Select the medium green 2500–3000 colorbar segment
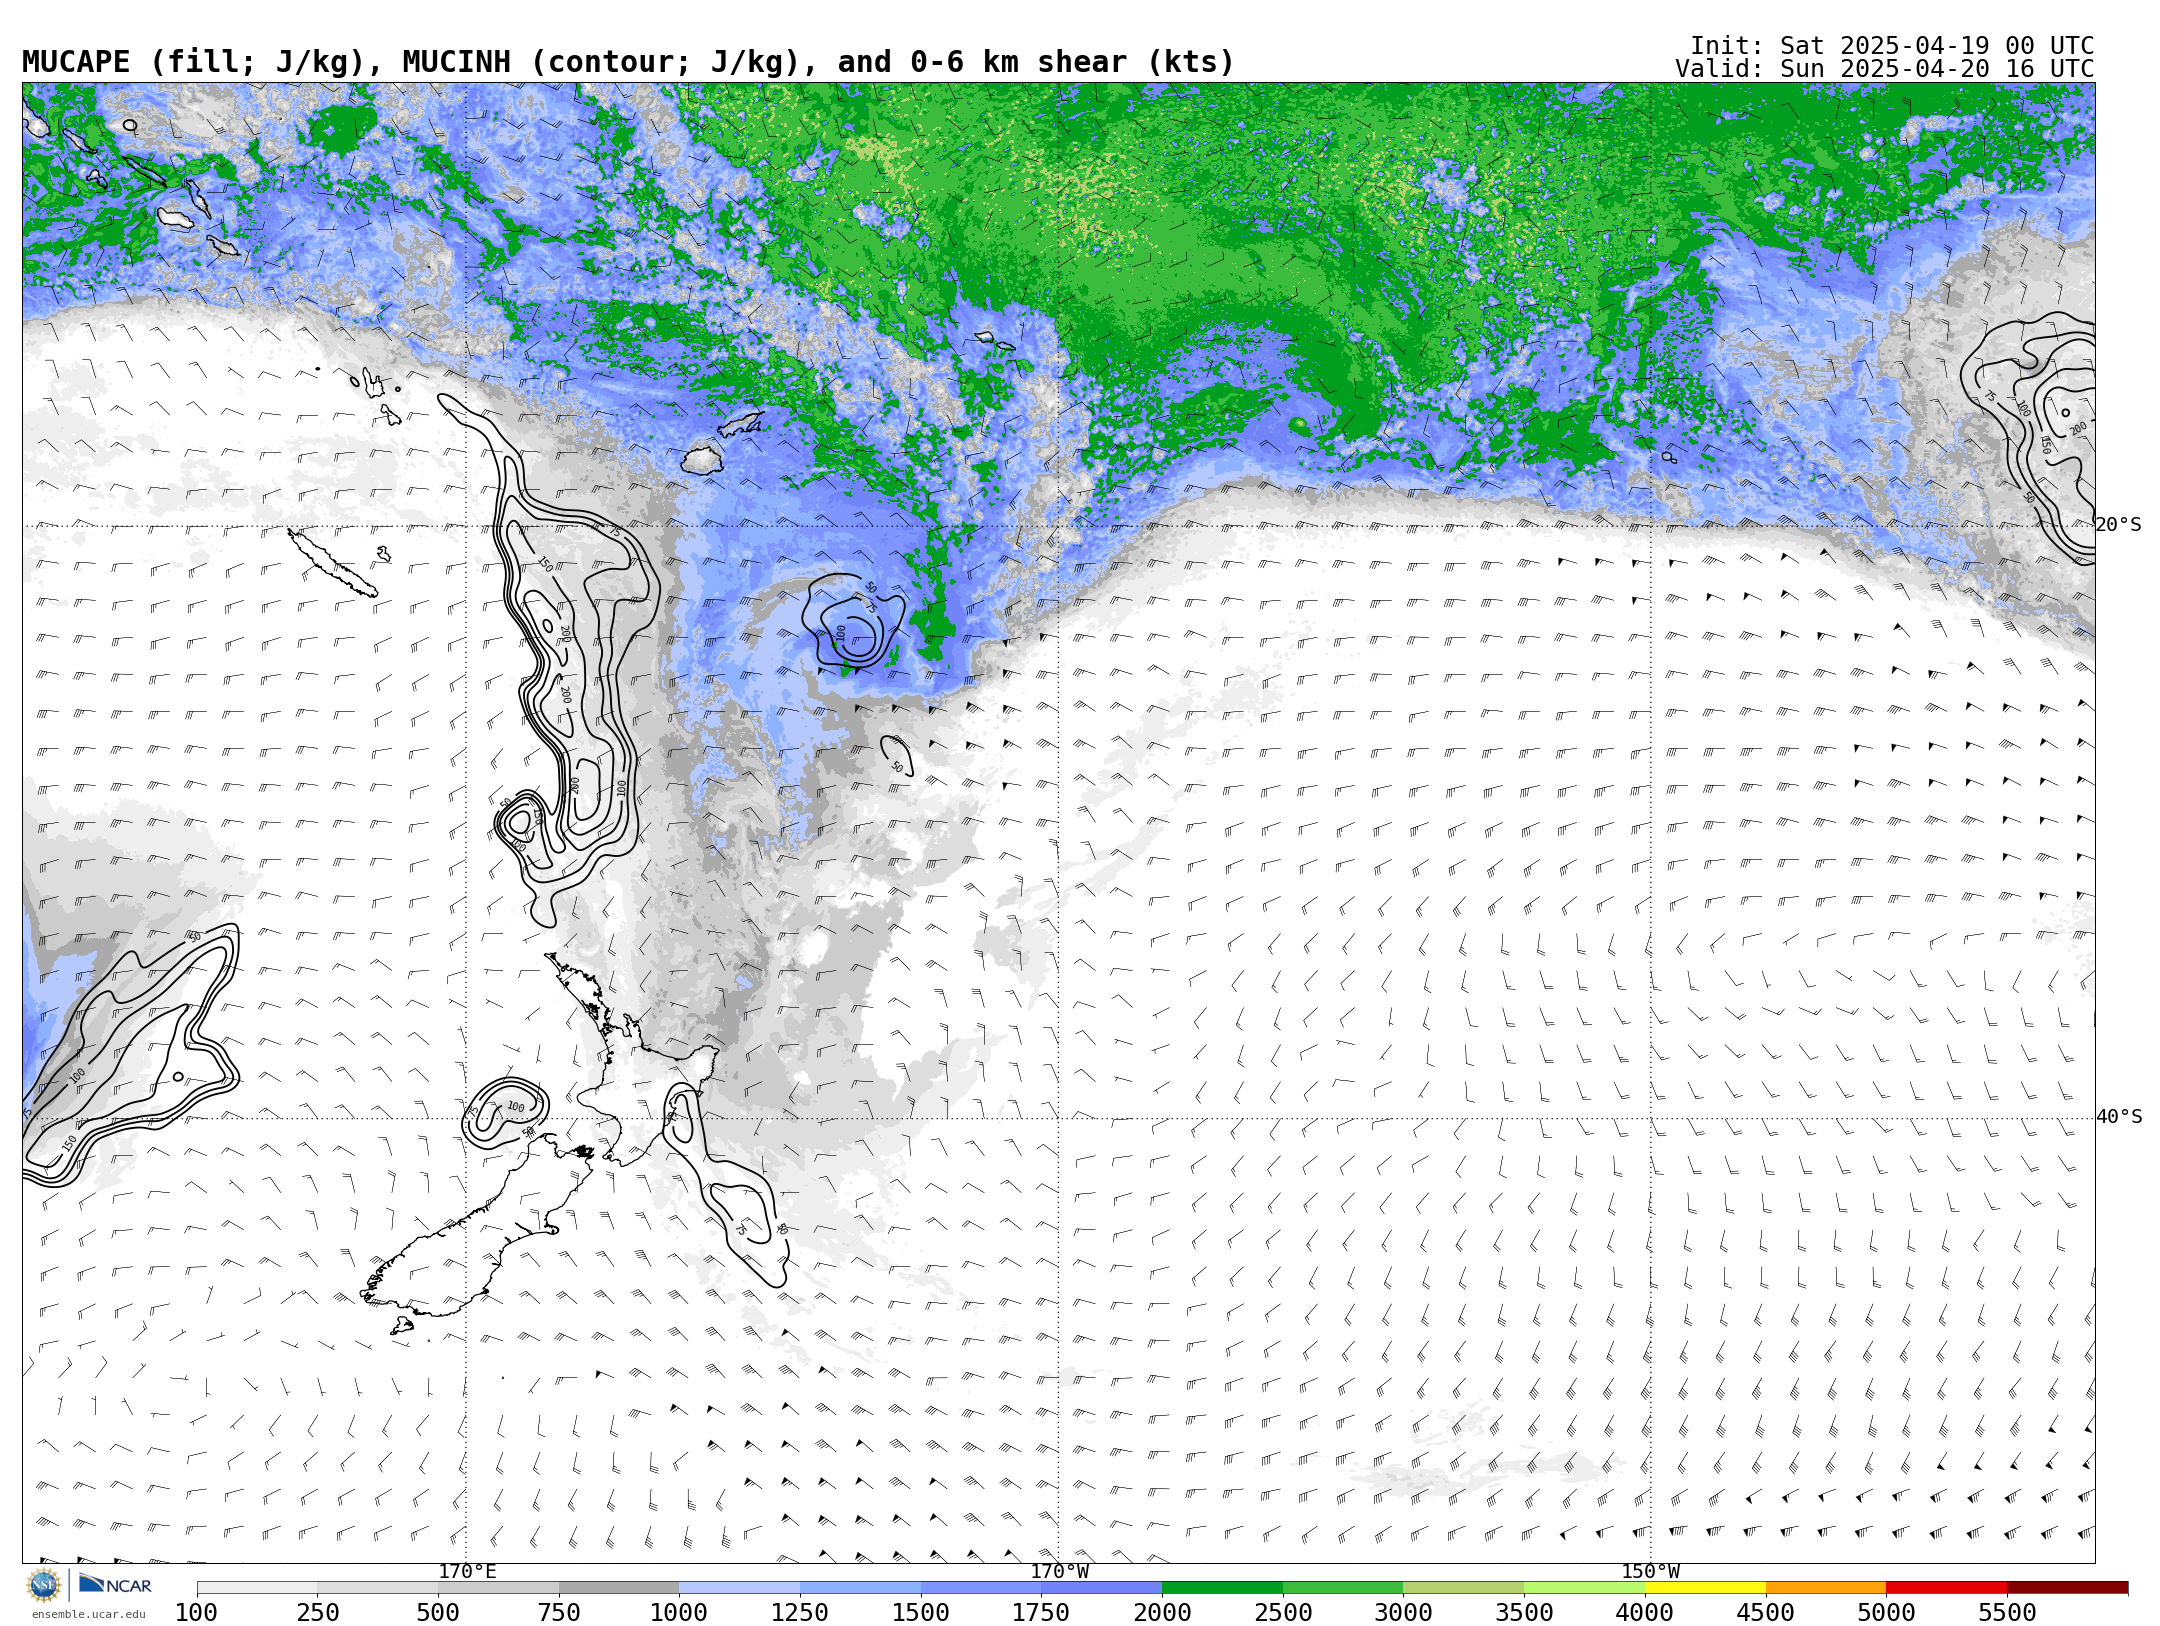Image resolution: width=2160 pixels, height=1626 pixels. point(1343,1588)
